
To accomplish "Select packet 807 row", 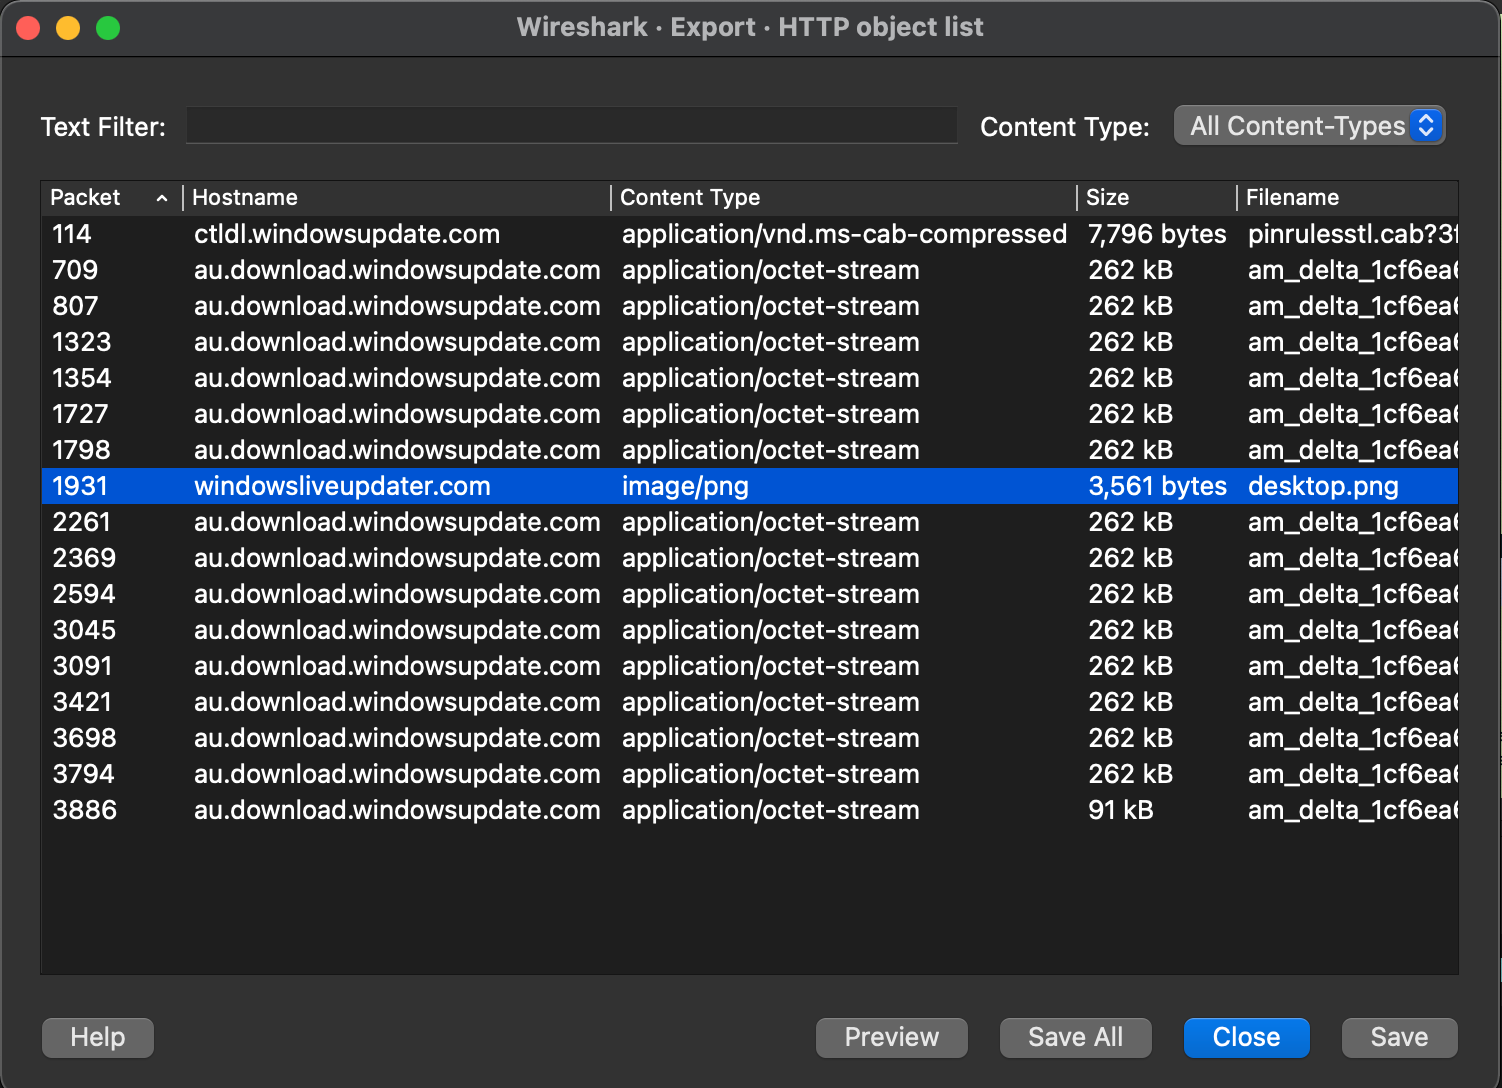I will [x=750, y=306].
